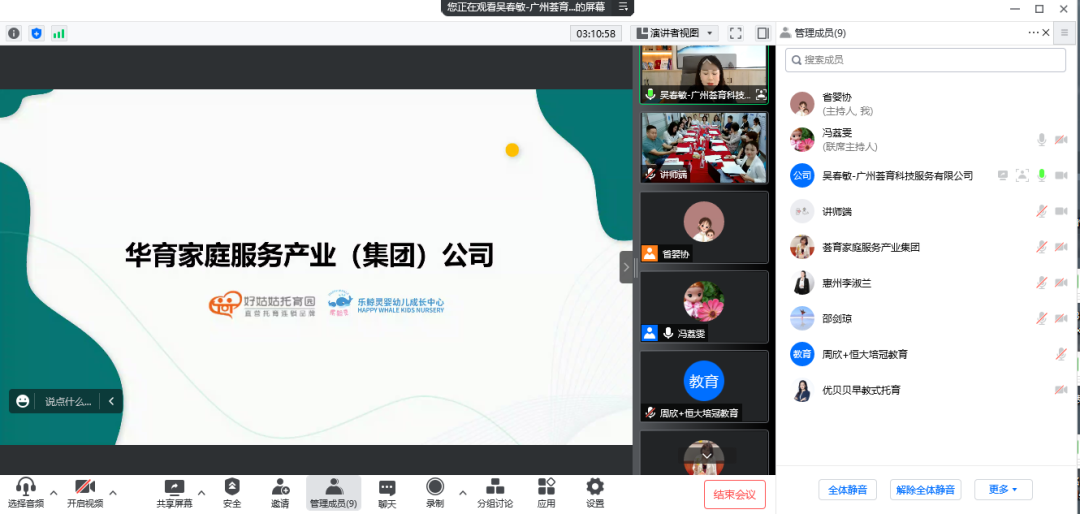Click 吴春敏 screen sharing status icon
Screen dimensions: 1080x514
coord(1003,176)
